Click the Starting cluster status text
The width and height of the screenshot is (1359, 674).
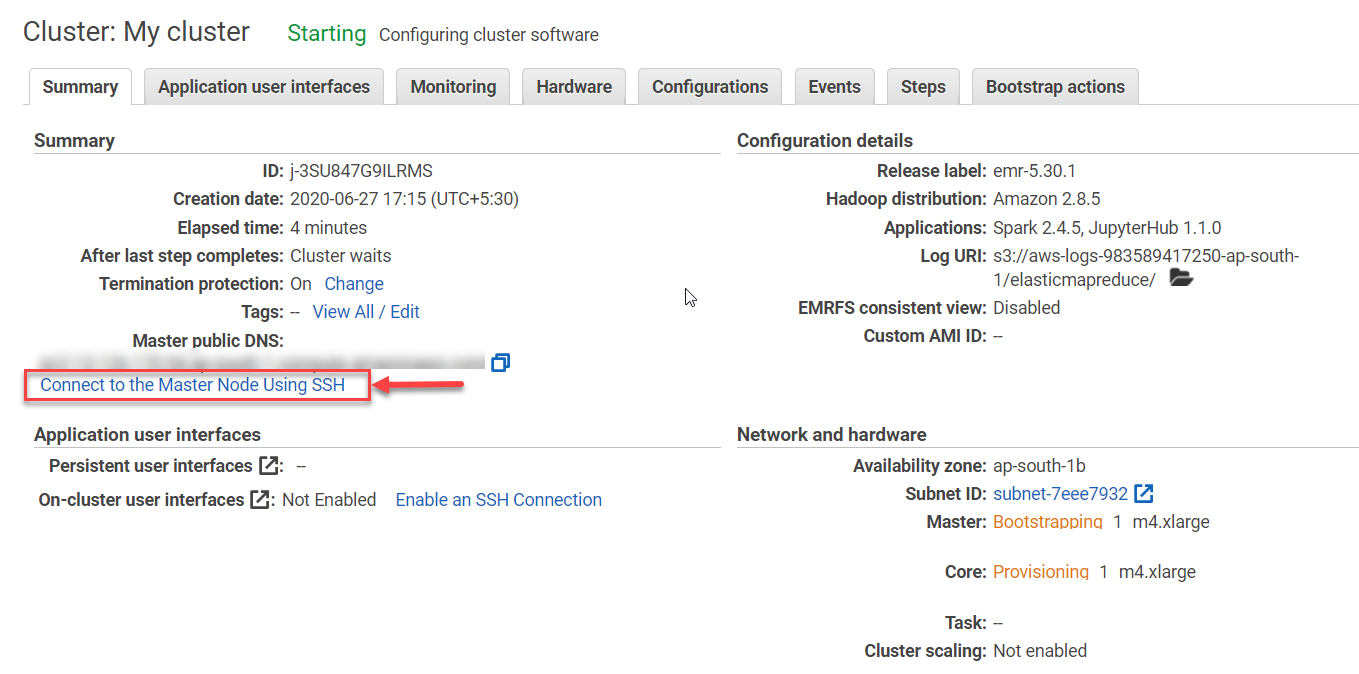(327, 34)
